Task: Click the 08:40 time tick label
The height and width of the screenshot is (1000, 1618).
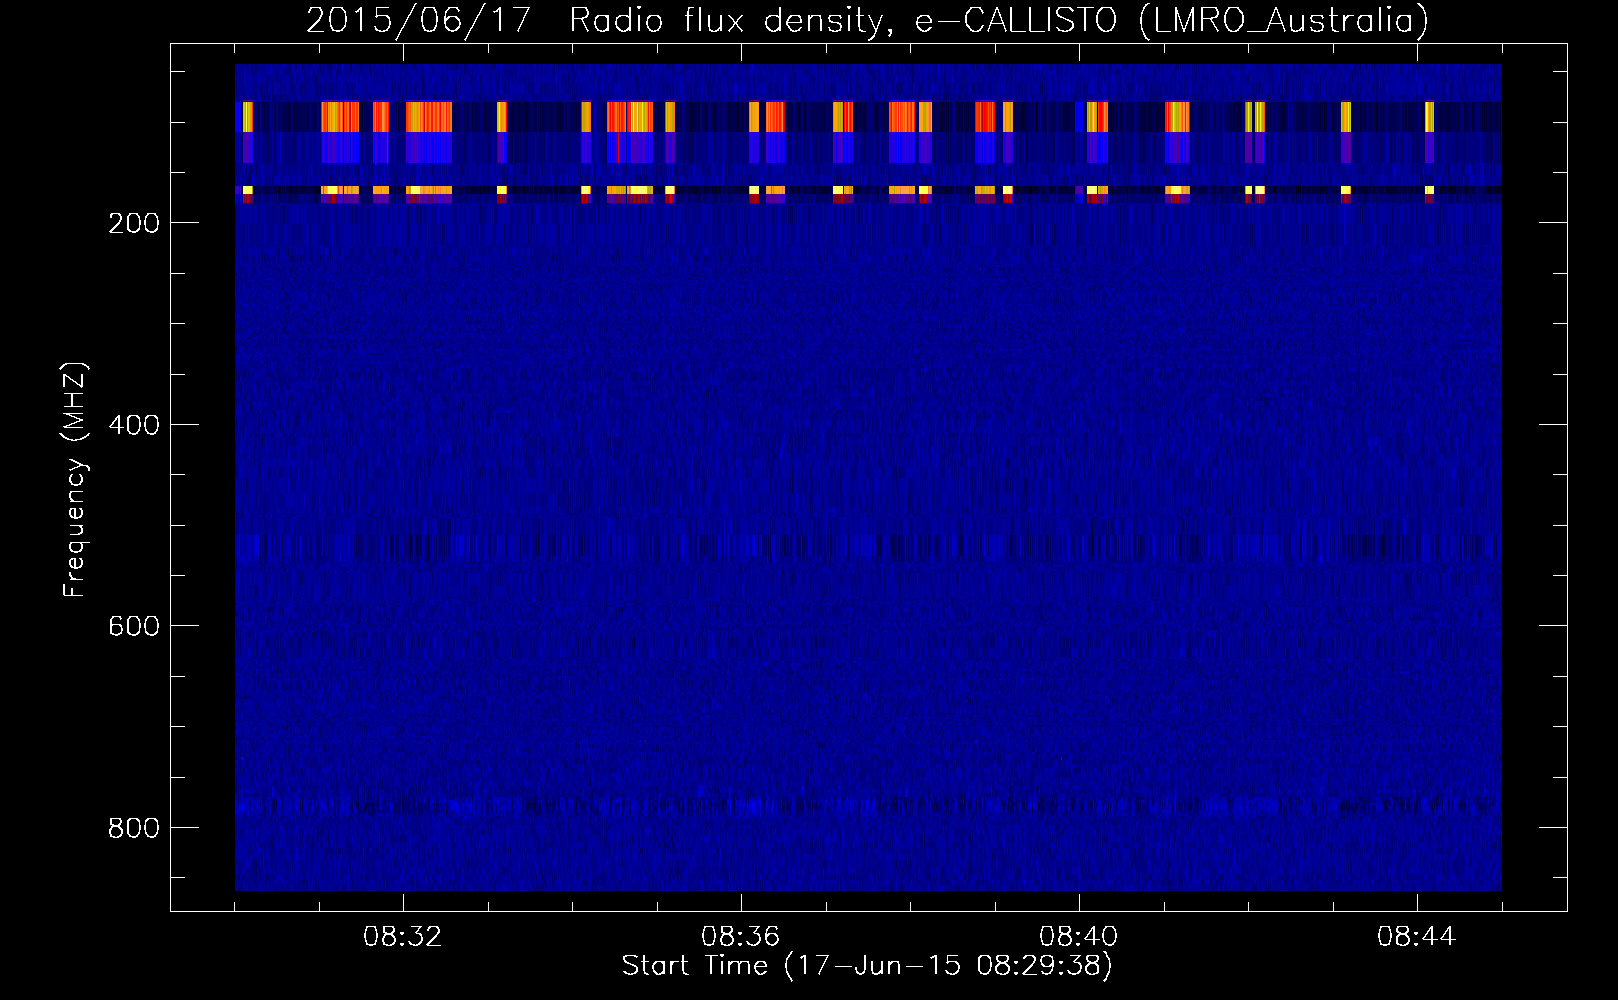Action: (1079, 937)
